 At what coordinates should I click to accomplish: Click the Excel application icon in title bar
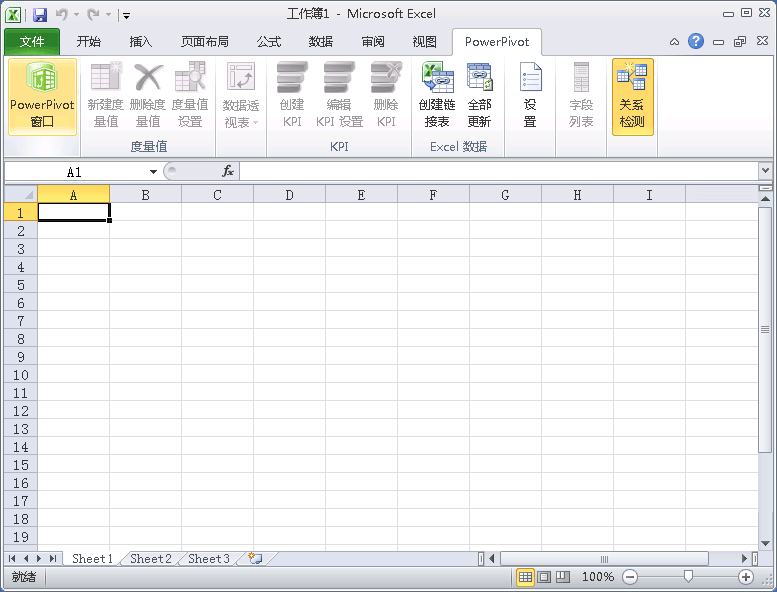(13, 15)
